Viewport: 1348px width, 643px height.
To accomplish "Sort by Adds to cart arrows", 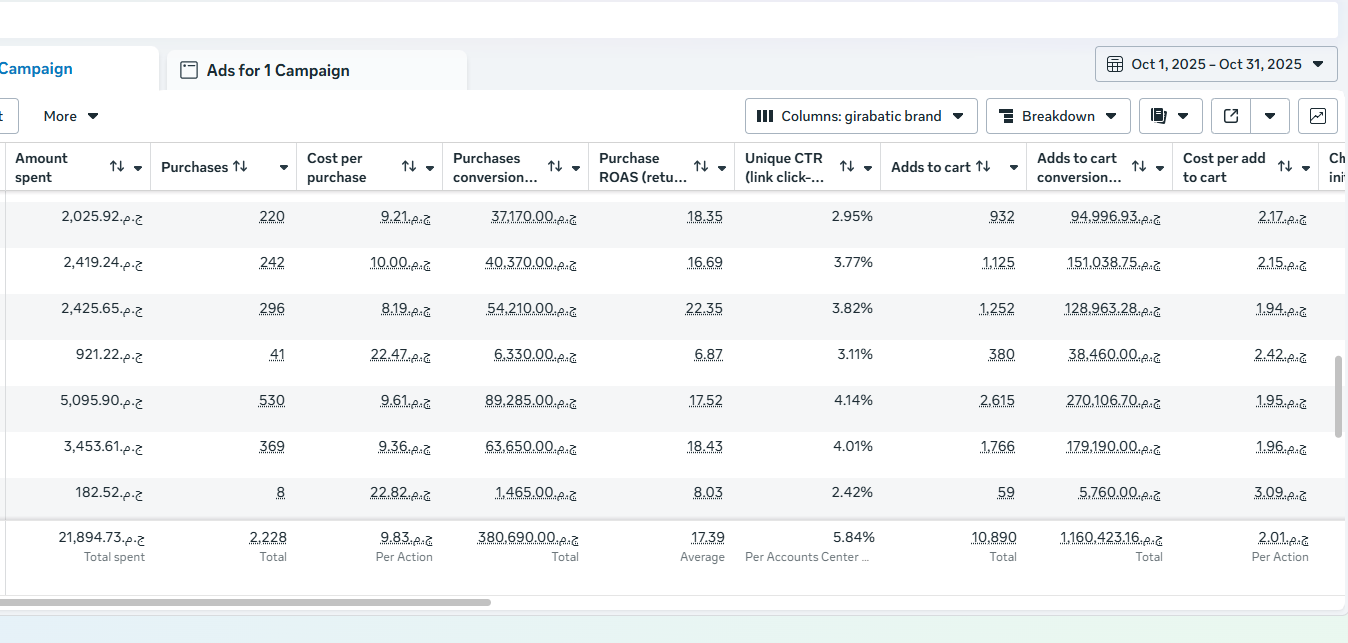I will coord(983,167).
